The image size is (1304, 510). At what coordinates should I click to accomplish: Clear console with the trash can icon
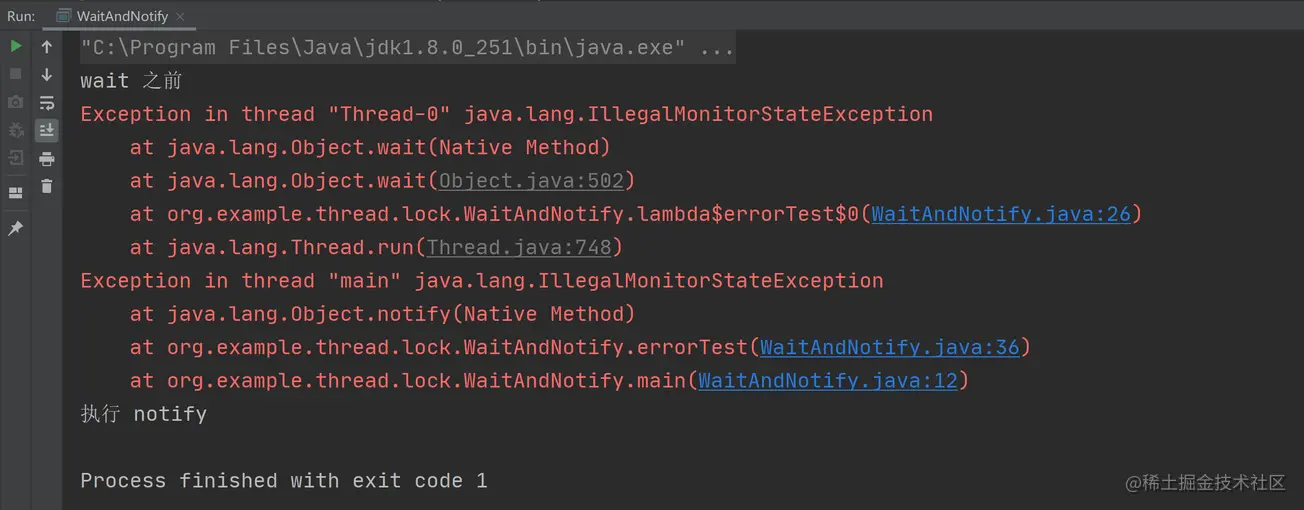point(47,186)
